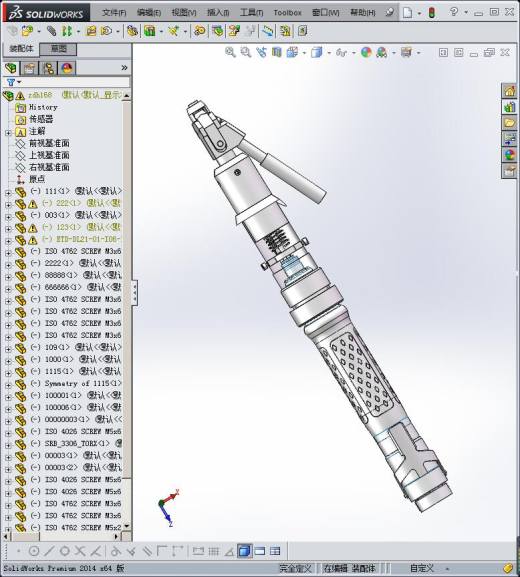This screenshot has height=577, width=520.
Task: Click the View Settings monitor icon
Action: 406,52
